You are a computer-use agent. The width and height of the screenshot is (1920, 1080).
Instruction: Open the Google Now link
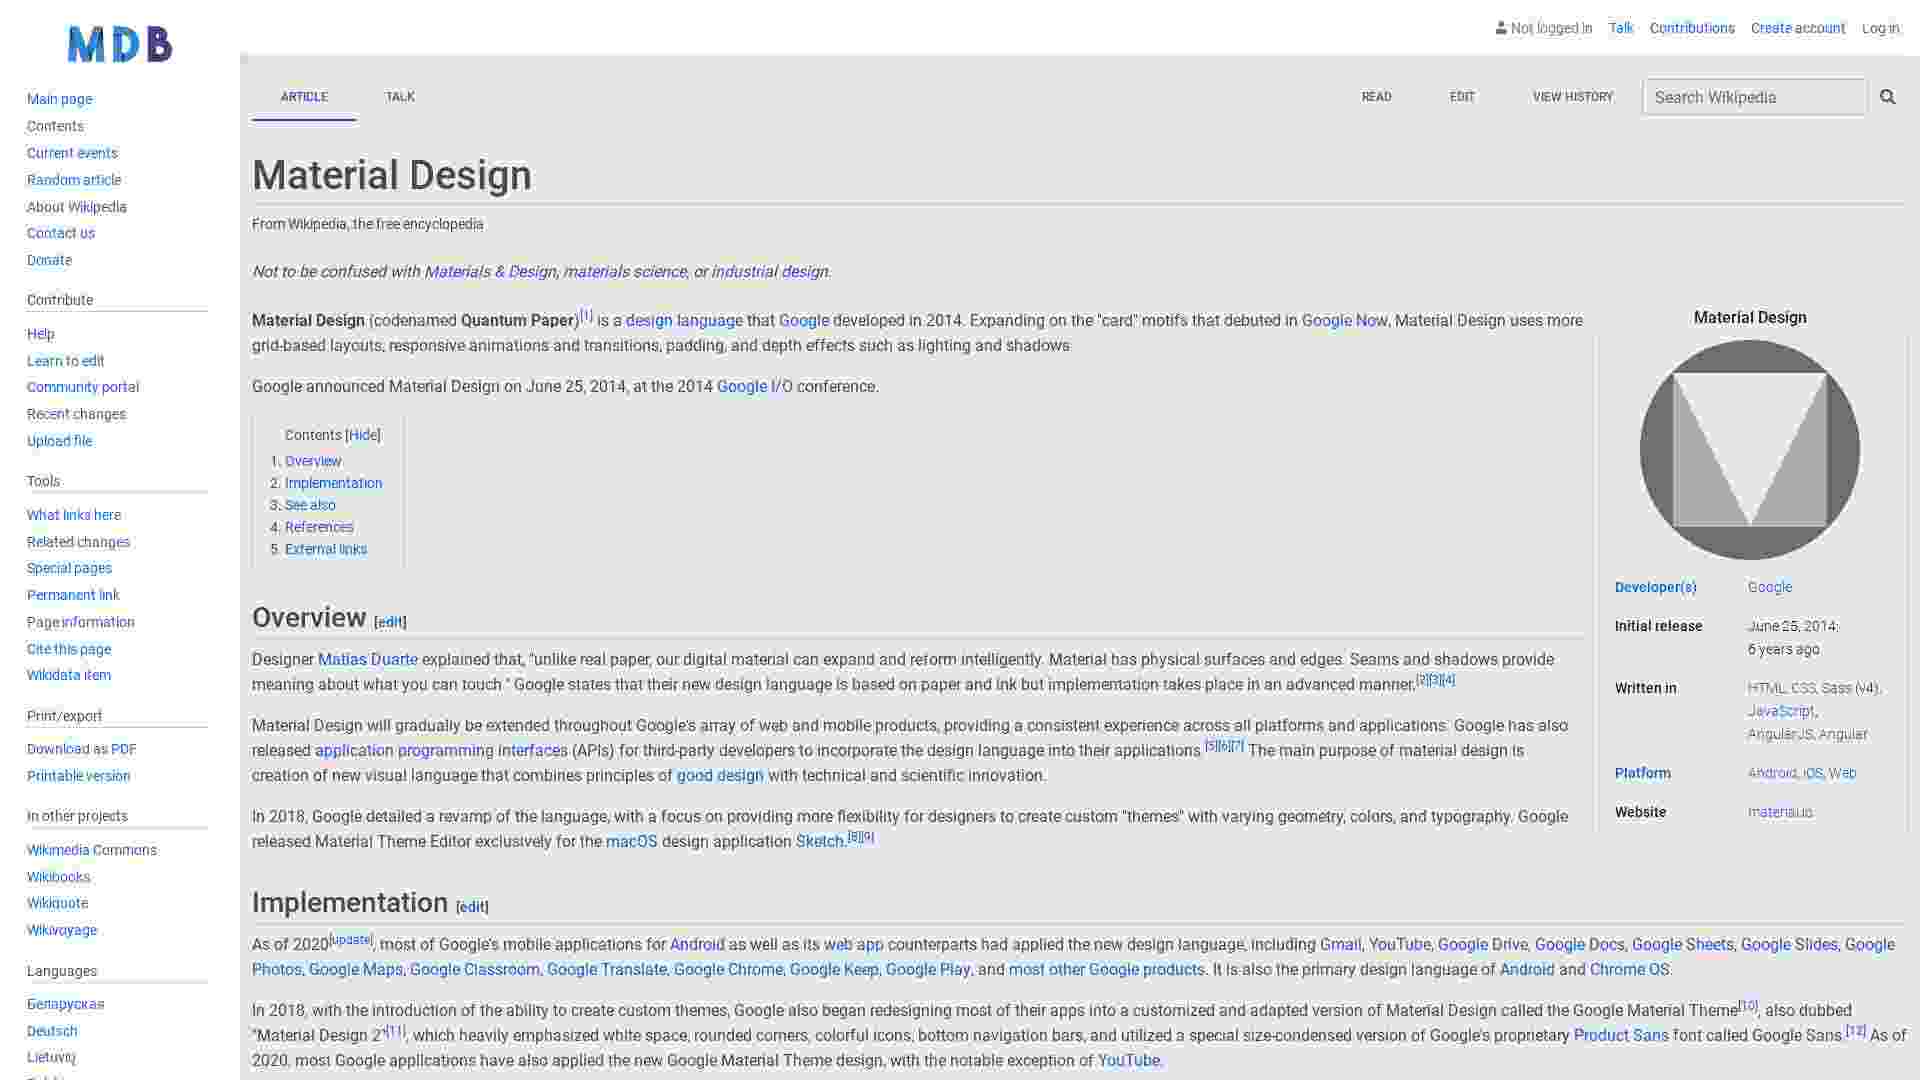pyautogui.click(x=1344, y=321)
